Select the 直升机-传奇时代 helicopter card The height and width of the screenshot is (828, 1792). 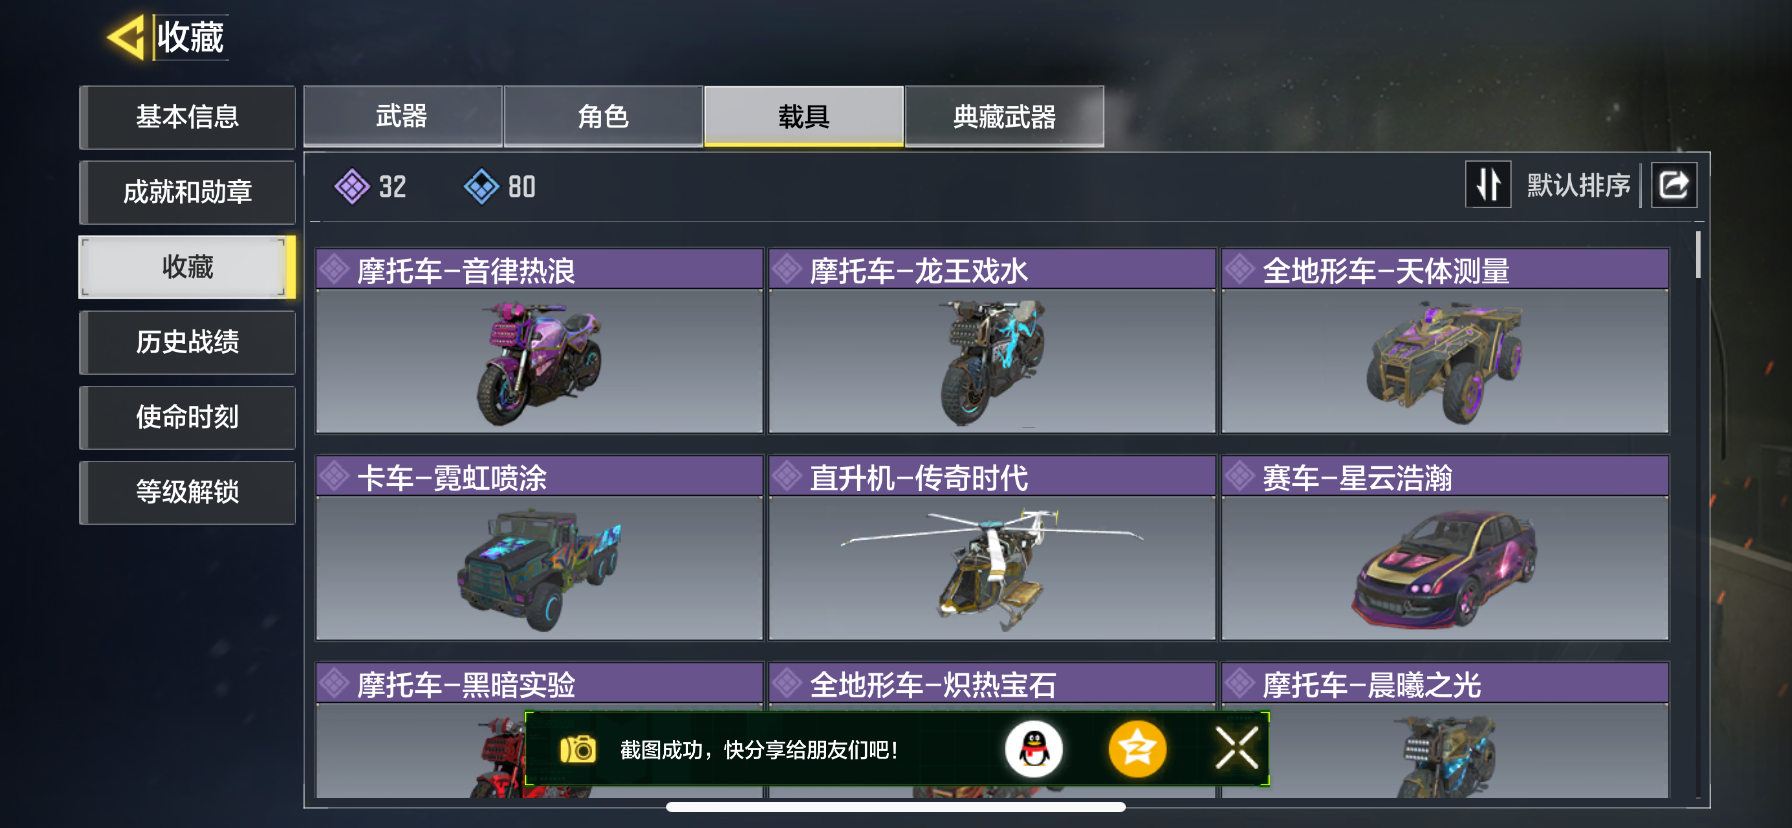coord(992,548)
